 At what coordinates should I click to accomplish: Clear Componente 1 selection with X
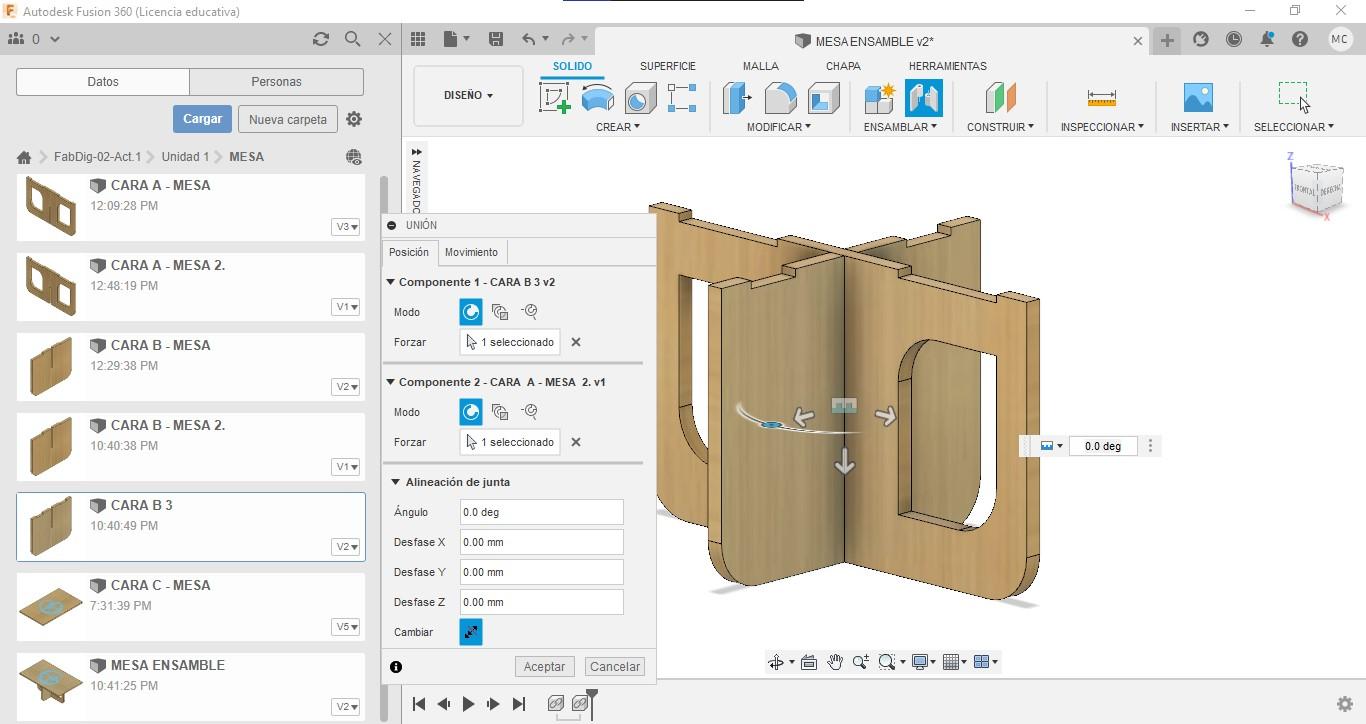coord(576,342)
